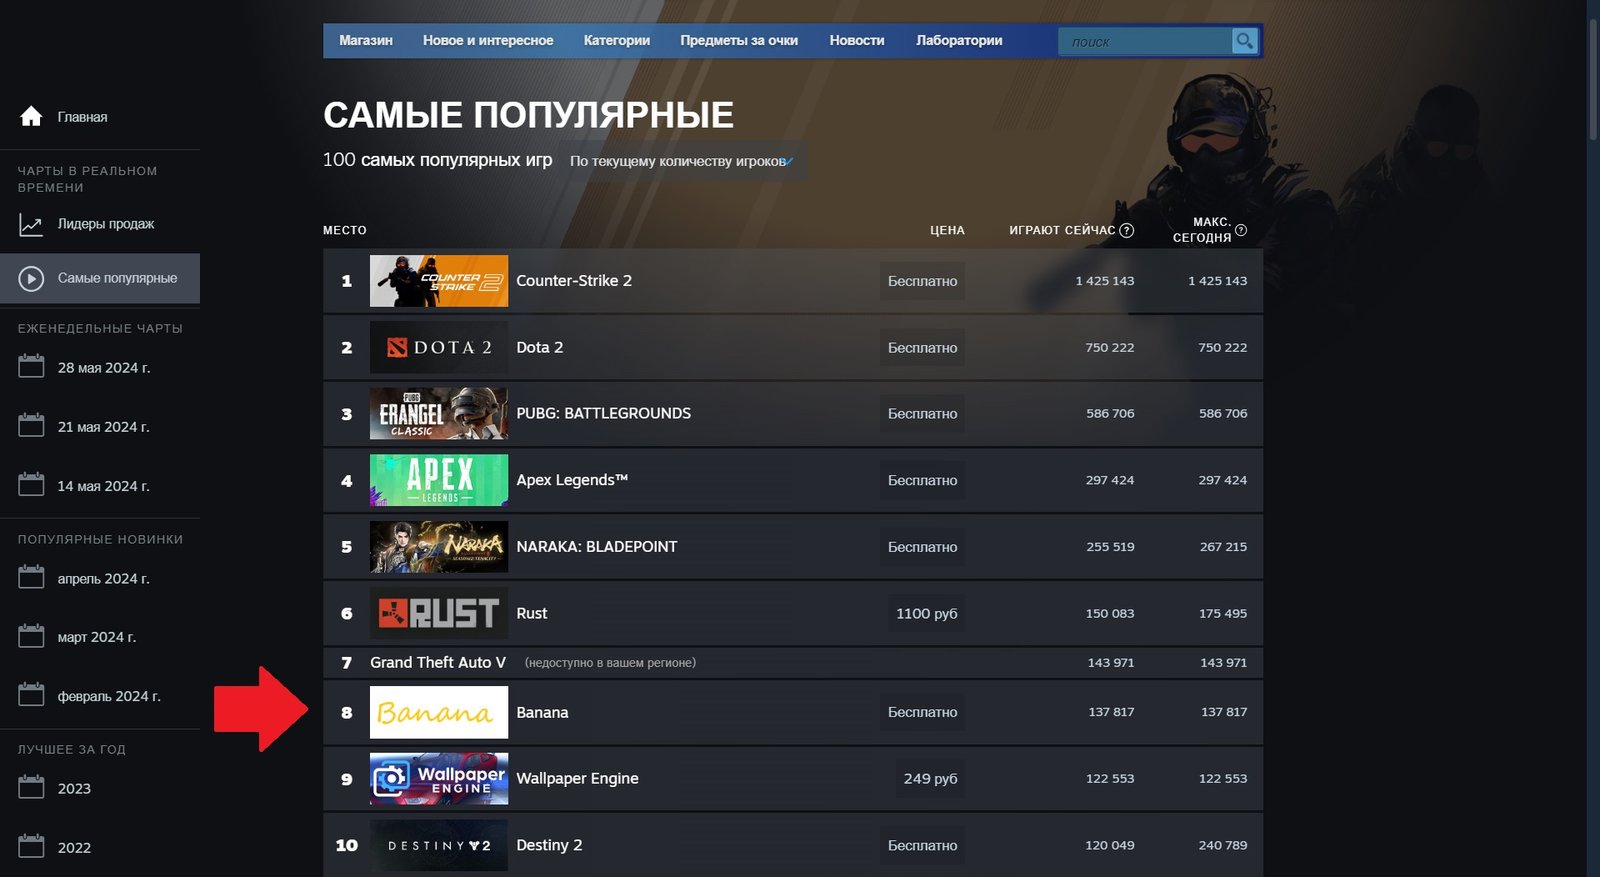Open the Banana game thumbnail
The image size is (1600, 877).
(439, 712)
